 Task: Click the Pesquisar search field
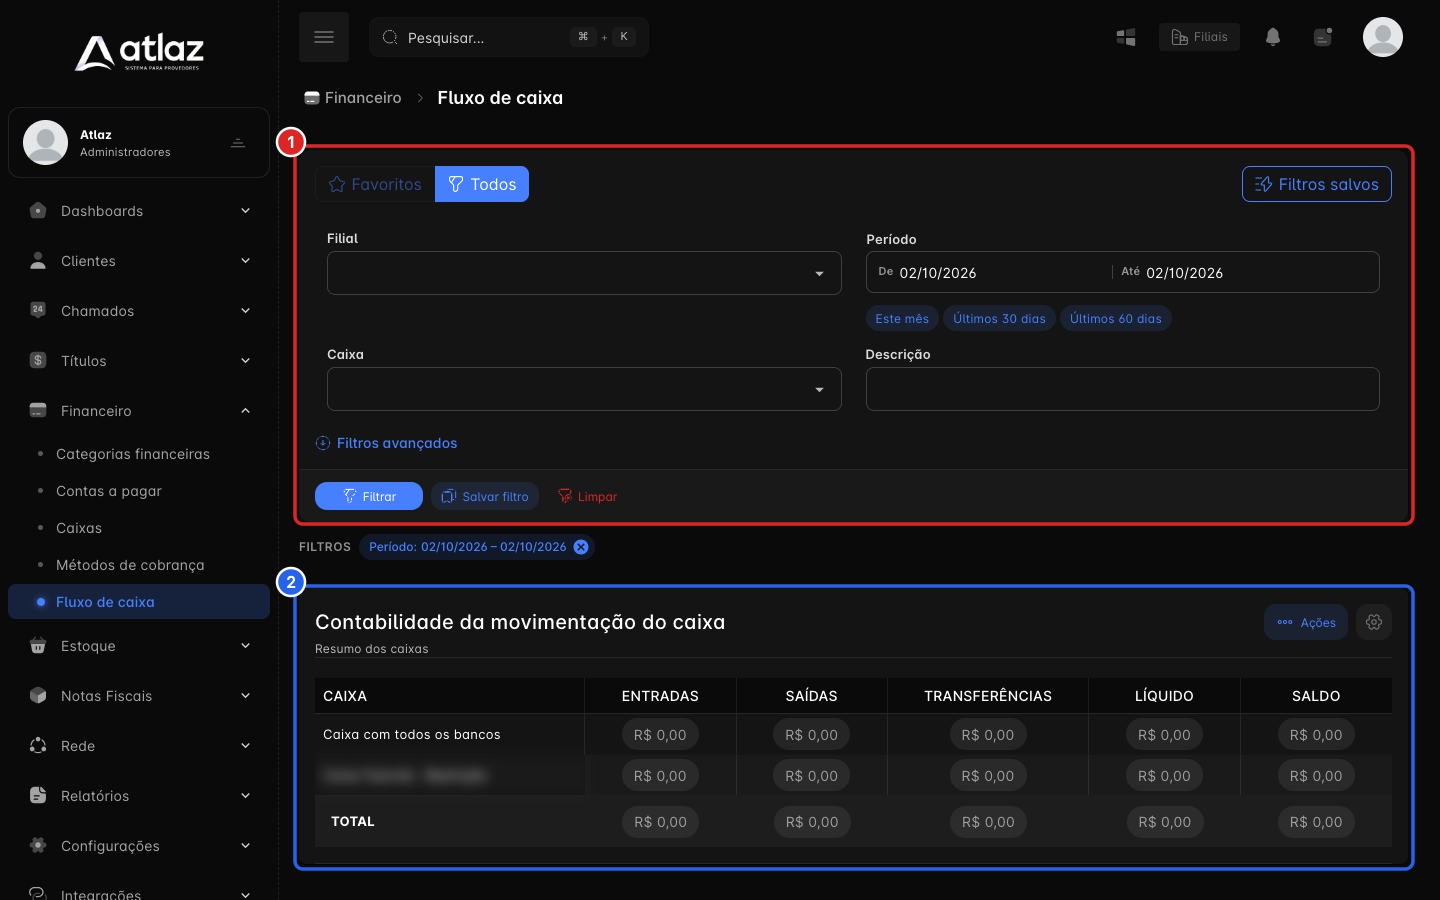click(509, 37)
